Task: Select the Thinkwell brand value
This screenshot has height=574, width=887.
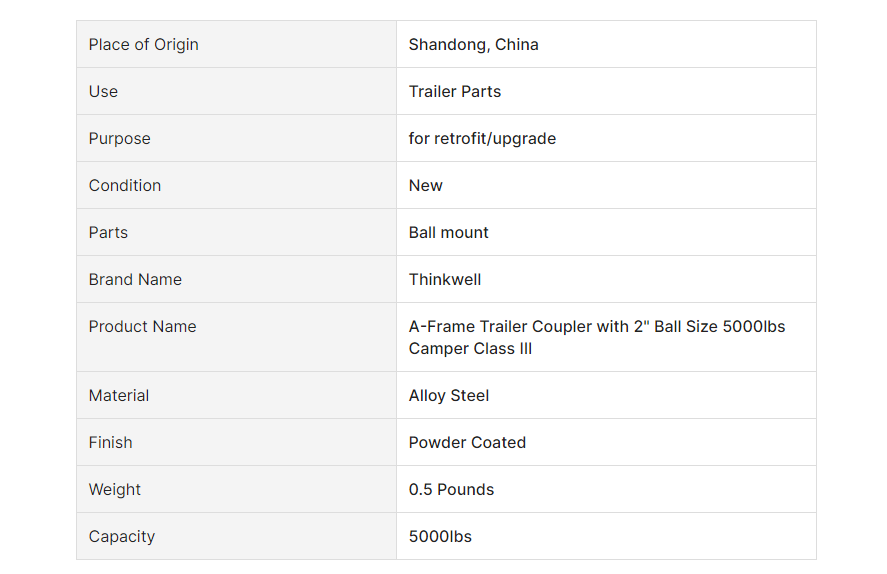Action: tap(445, 279)
